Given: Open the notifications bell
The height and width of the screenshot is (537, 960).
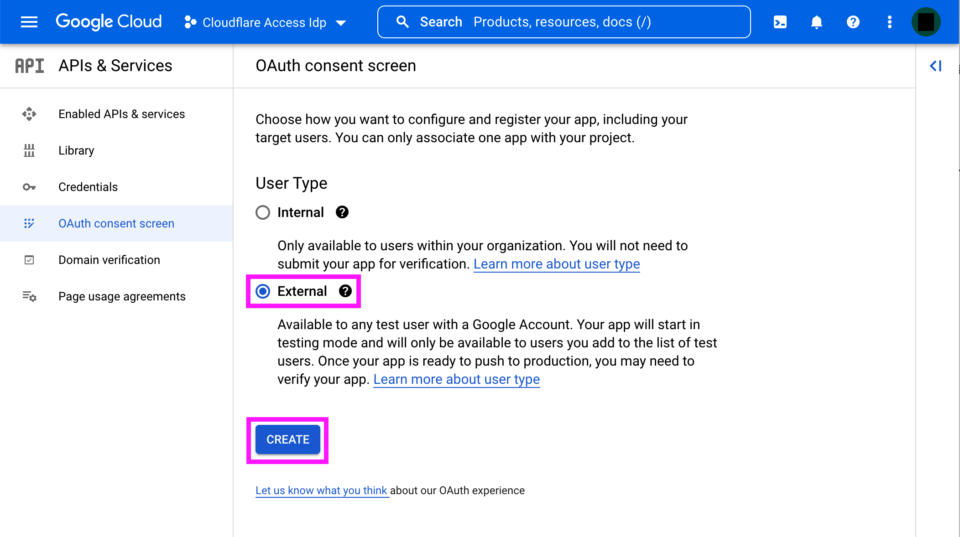Looking at the screenshot, I should (816, 22).
